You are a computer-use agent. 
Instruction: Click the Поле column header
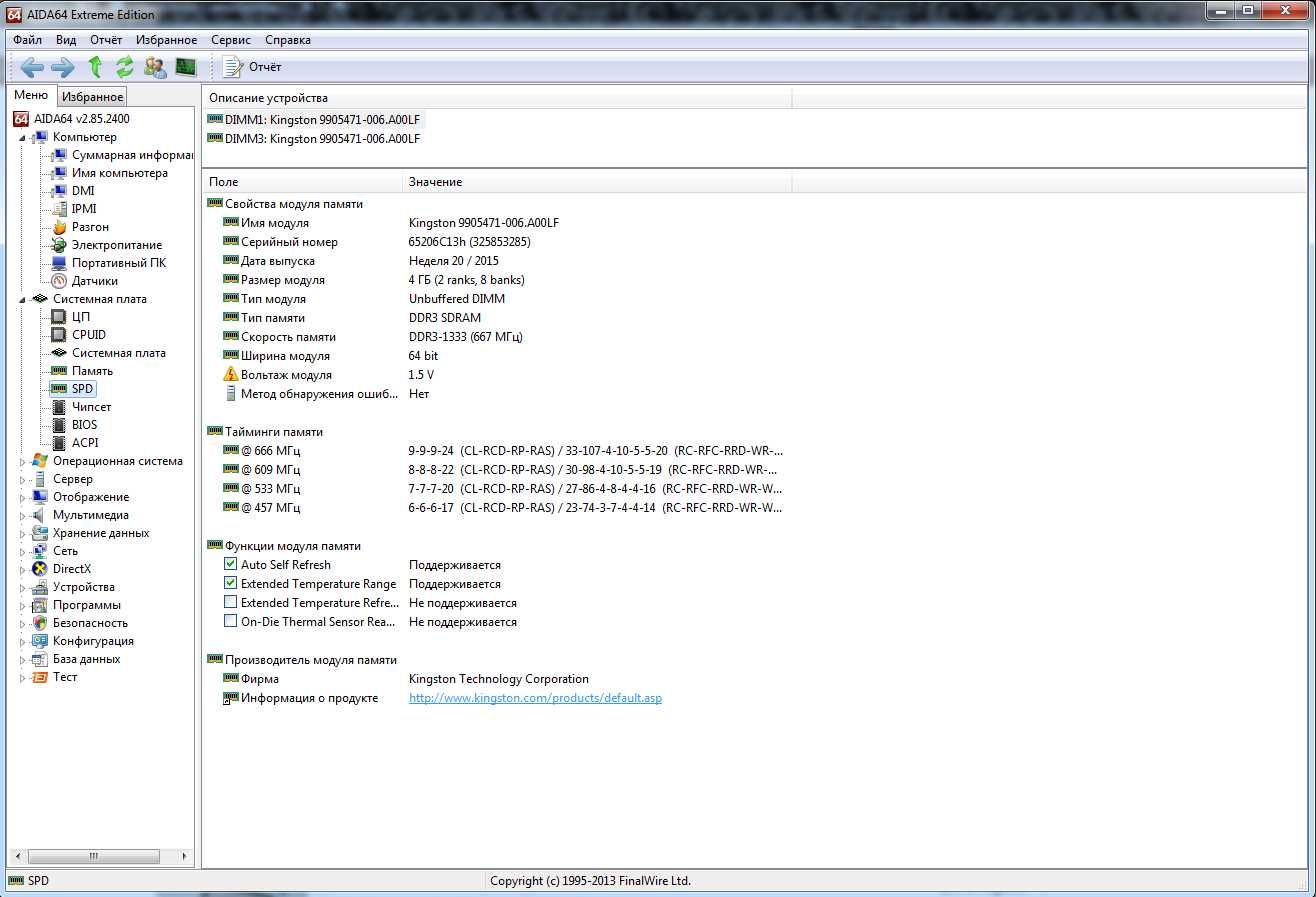point(303,182)
